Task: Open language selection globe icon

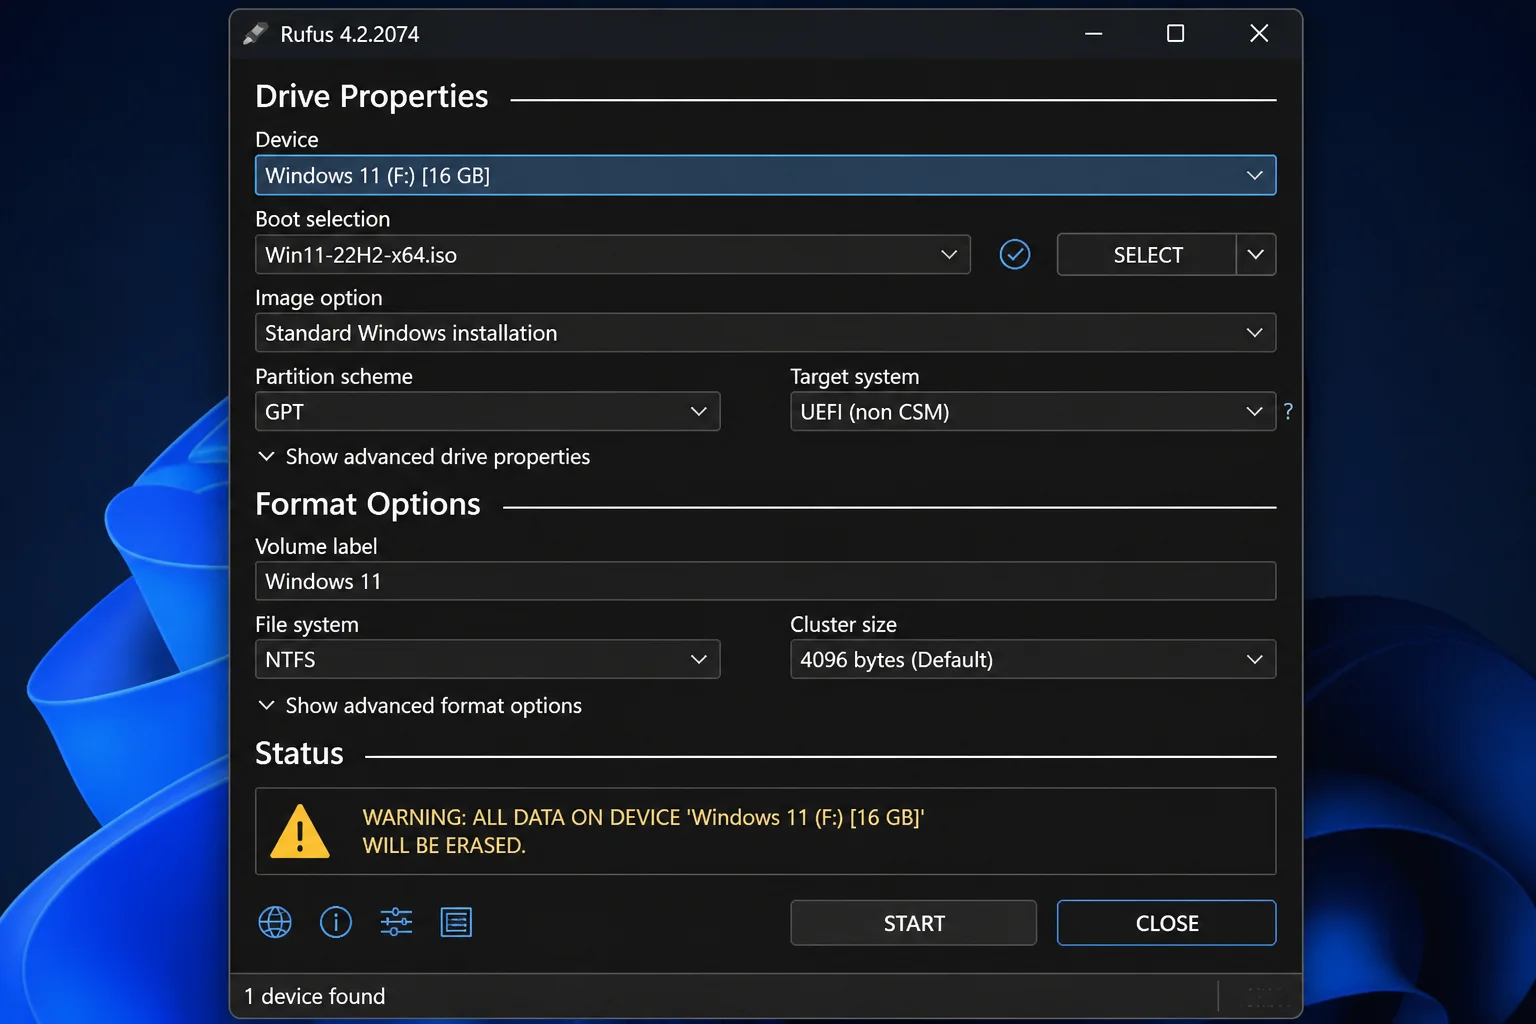Action: [275, 922]
